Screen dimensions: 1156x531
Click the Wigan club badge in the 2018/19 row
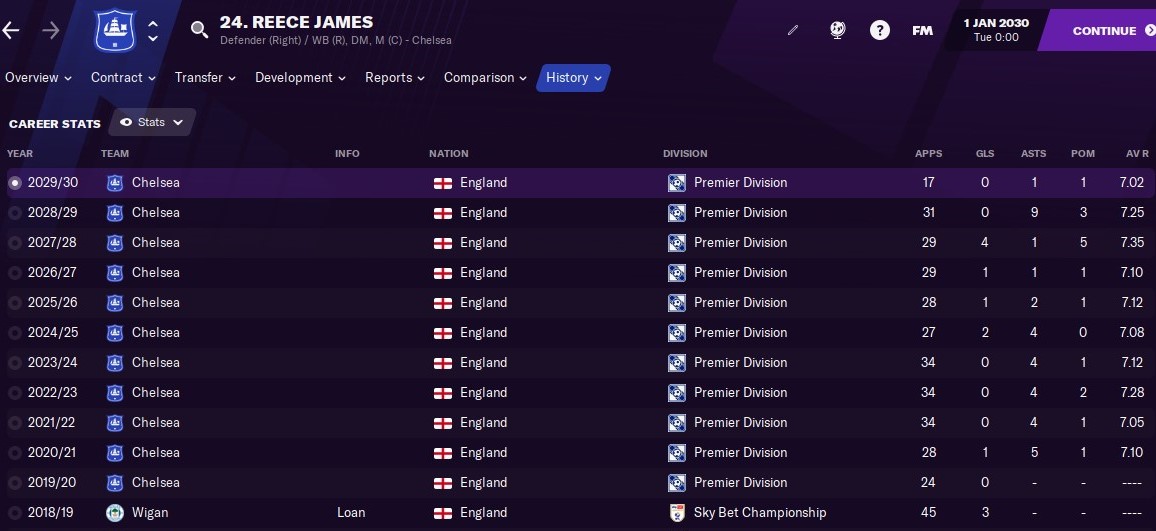(115, 512)
